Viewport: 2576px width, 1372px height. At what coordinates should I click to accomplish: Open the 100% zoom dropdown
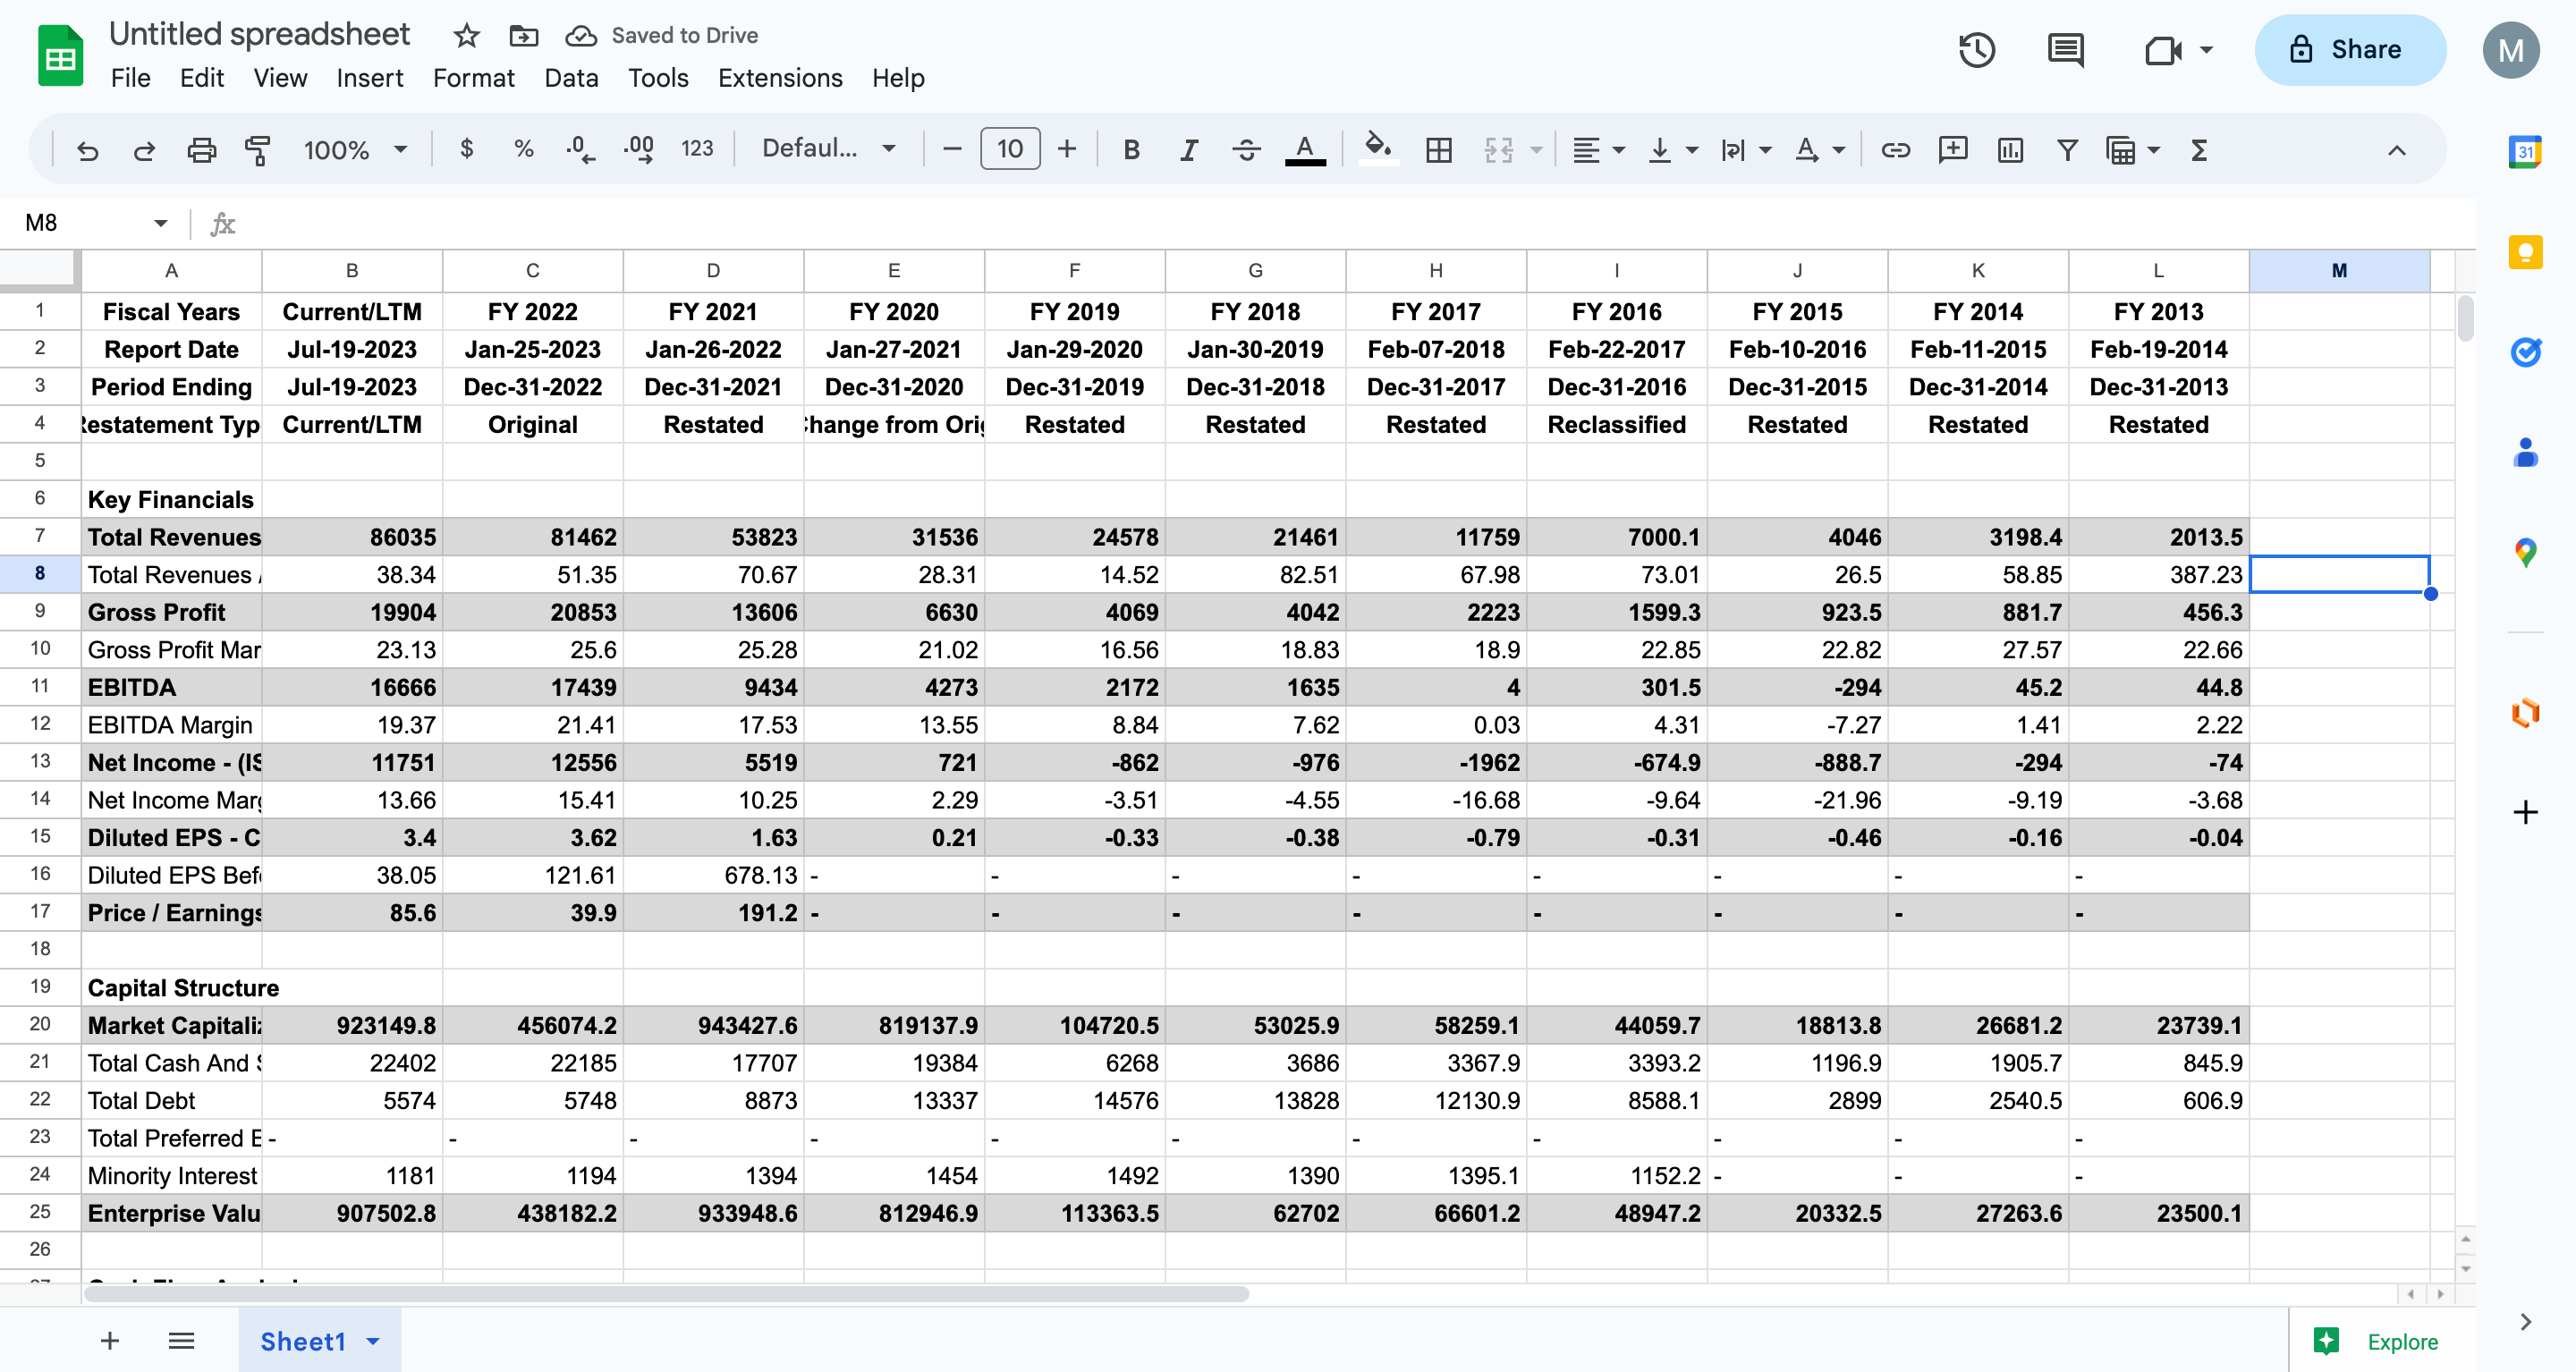point(355,150)
